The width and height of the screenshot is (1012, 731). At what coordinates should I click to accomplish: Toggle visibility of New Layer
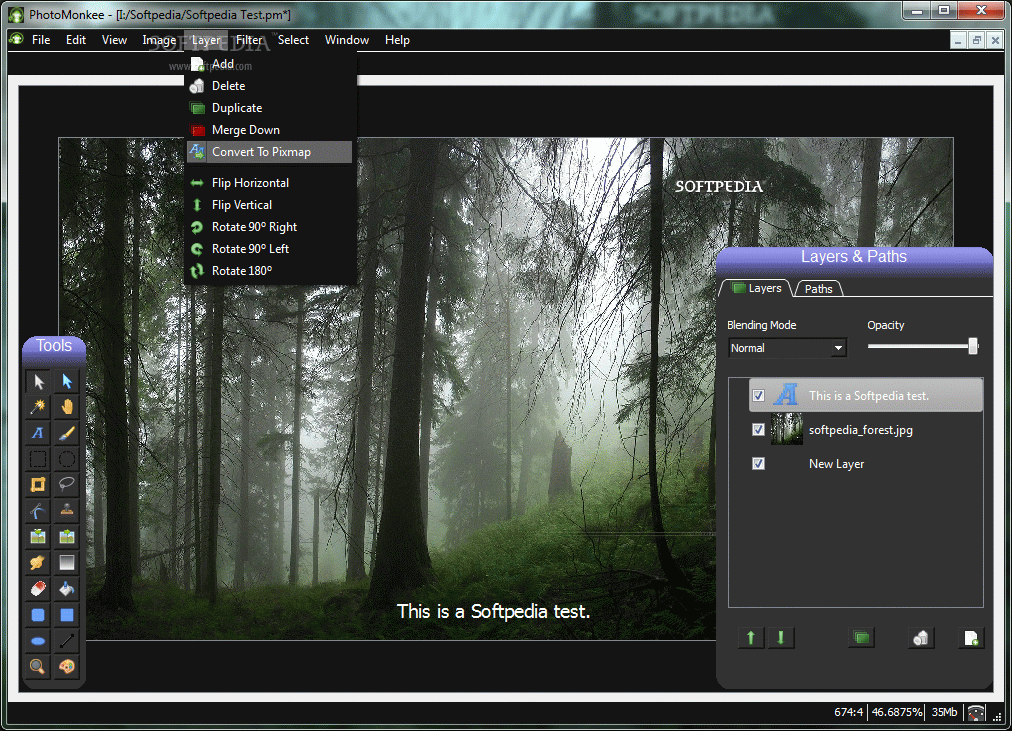(758, 464)
